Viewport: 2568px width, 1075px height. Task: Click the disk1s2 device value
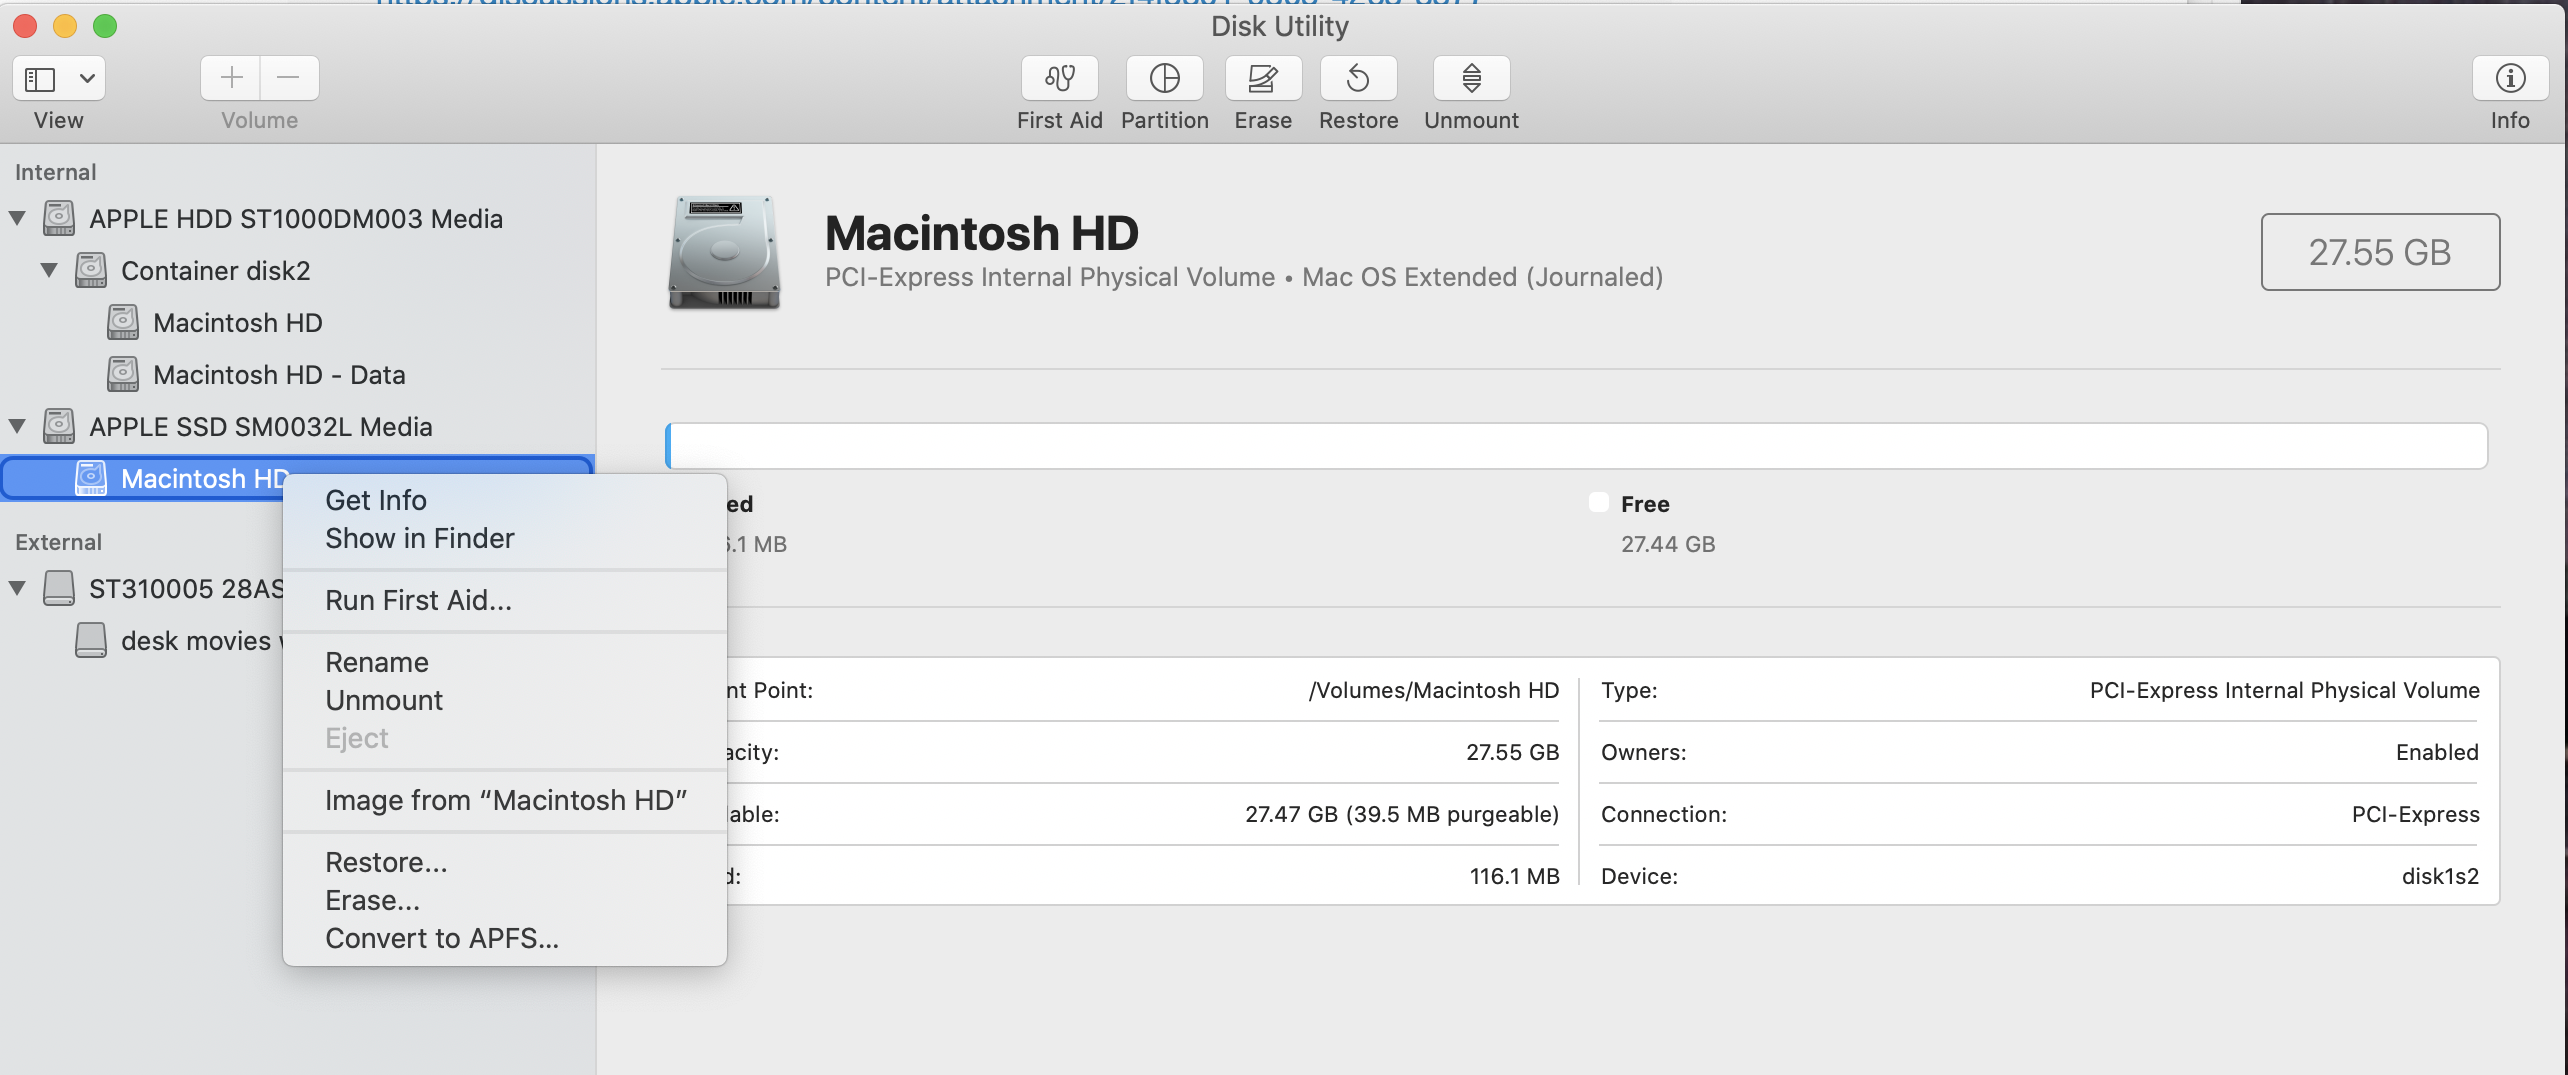[x=2440, y=876]
